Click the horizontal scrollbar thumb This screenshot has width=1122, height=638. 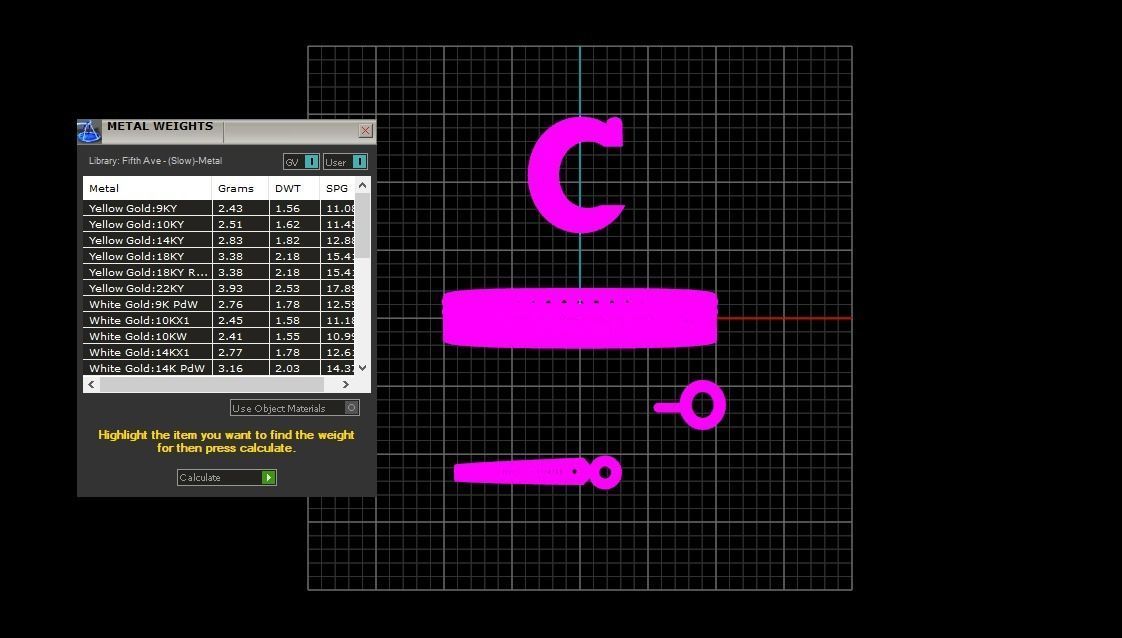pyautogui.click(x=212, y=384)
